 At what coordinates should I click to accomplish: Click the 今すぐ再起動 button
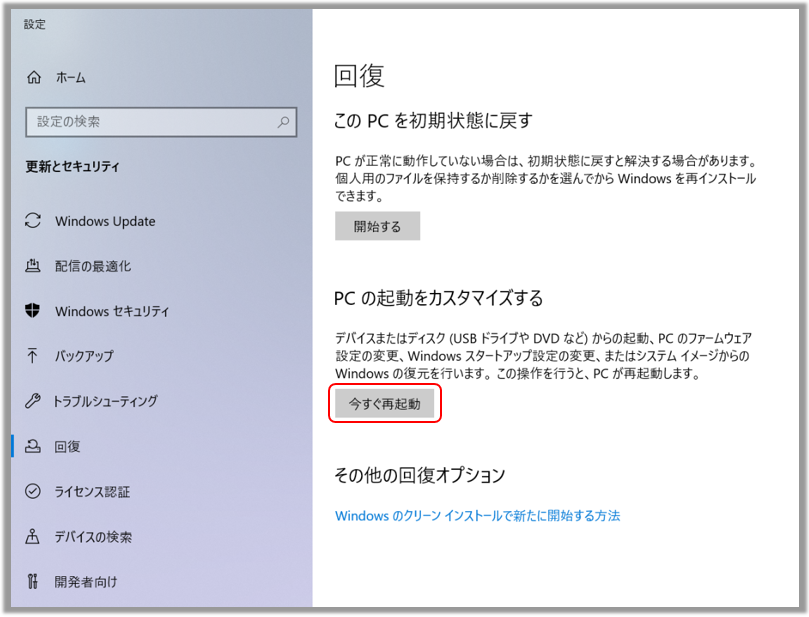point(384,403)
